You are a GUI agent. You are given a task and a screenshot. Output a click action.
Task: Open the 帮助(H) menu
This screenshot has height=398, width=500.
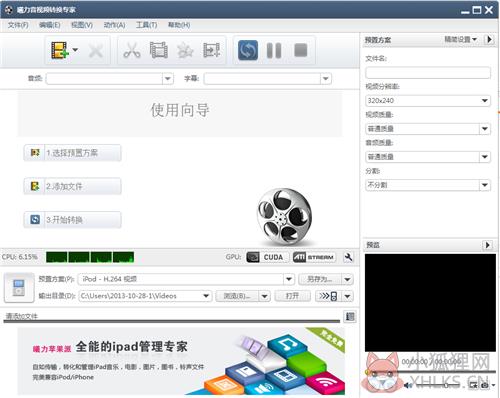click(179, 25)
